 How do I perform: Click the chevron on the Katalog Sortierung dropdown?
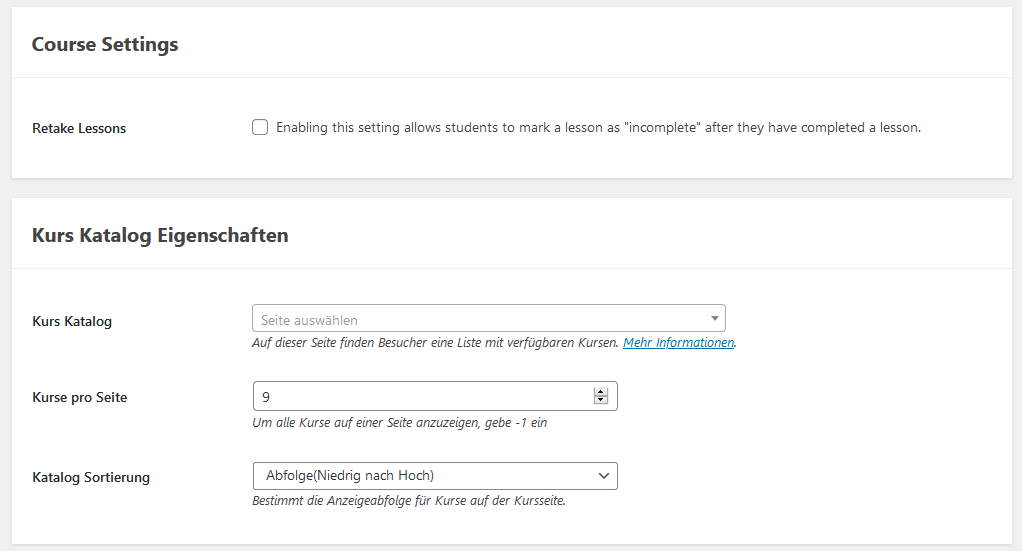[603, 475]
